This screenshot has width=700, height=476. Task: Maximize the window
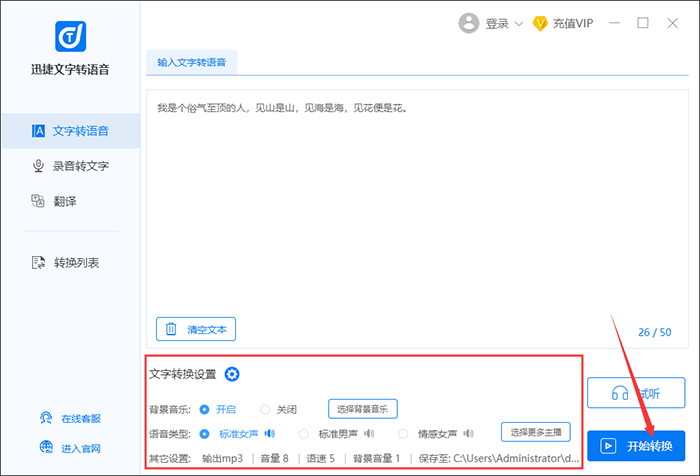coord(643,23)
